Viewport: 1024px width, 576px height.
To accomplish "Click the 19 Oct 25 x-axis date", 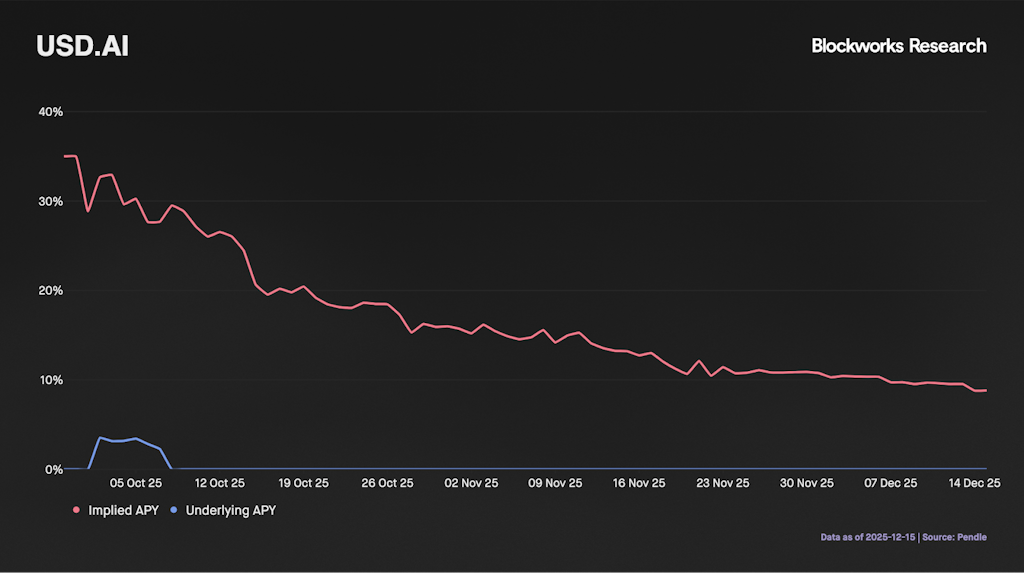I will (303, 483).
